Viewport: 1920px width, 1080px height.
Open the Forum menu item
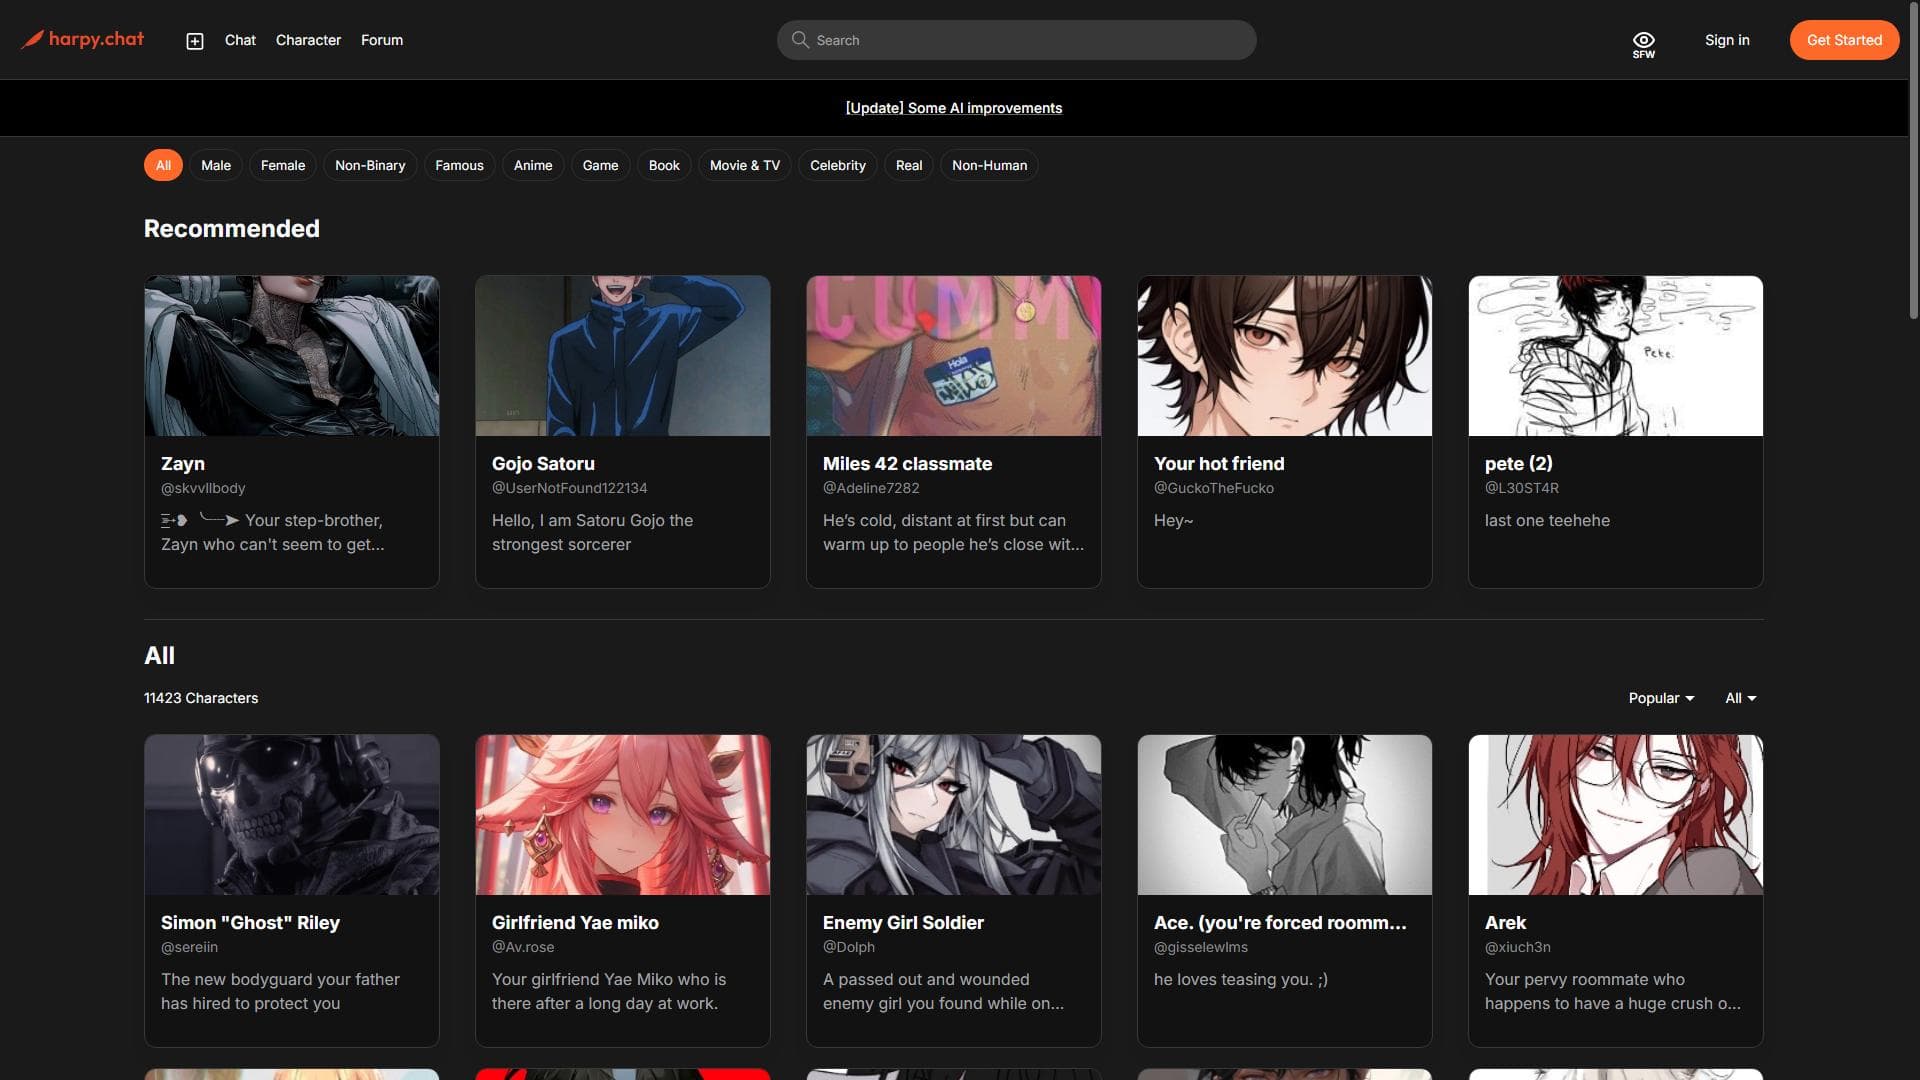382,40
